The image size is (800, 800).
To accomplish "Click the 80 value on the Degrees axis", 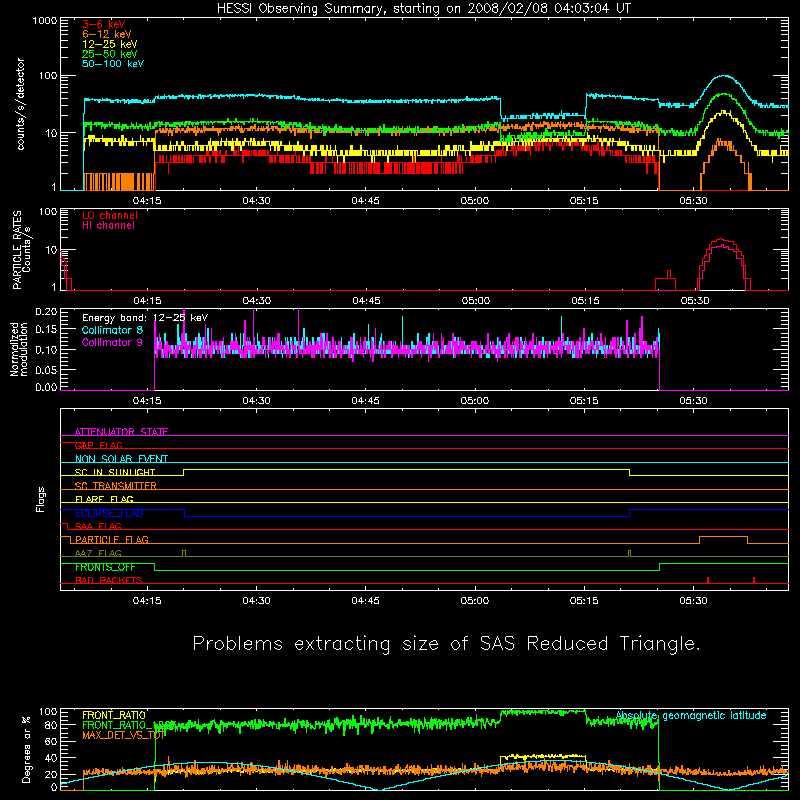I will tap(51, 725).
